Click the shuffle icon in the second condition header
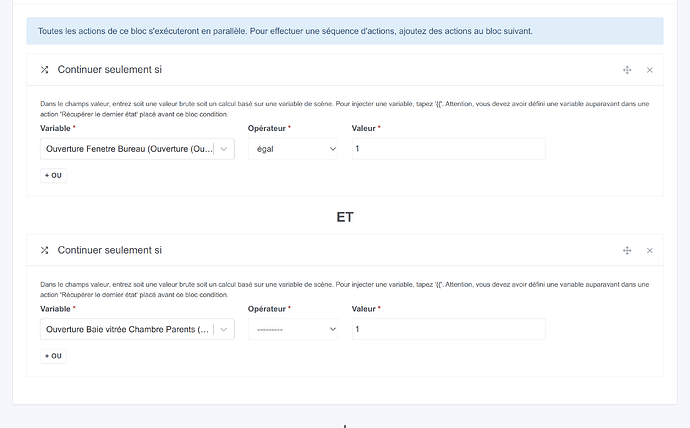Image resolution: width=690 pixels, height=428 pixels. tap(44, 250)
